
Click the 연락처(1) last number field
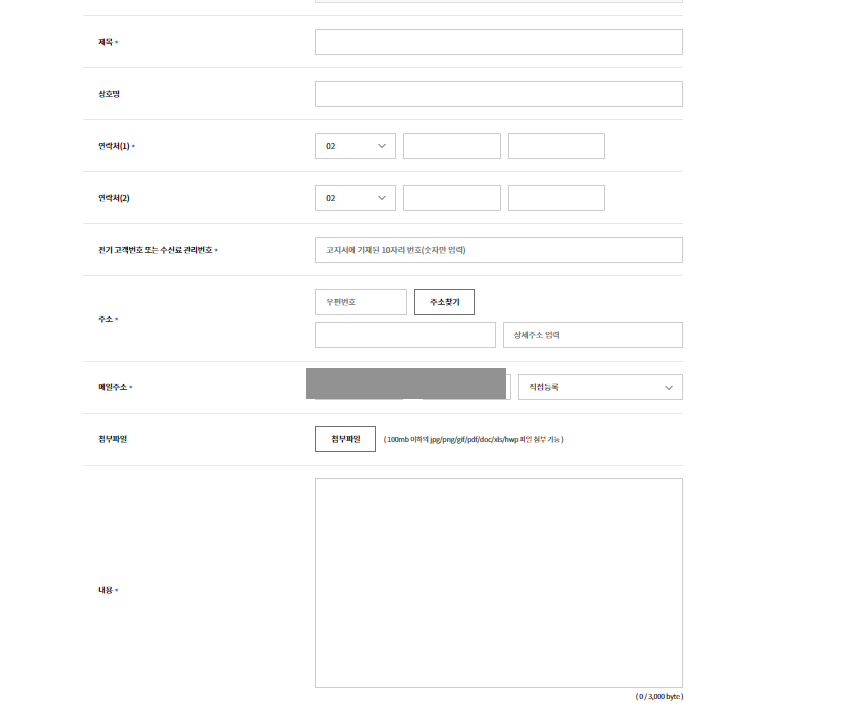point(556,146)
